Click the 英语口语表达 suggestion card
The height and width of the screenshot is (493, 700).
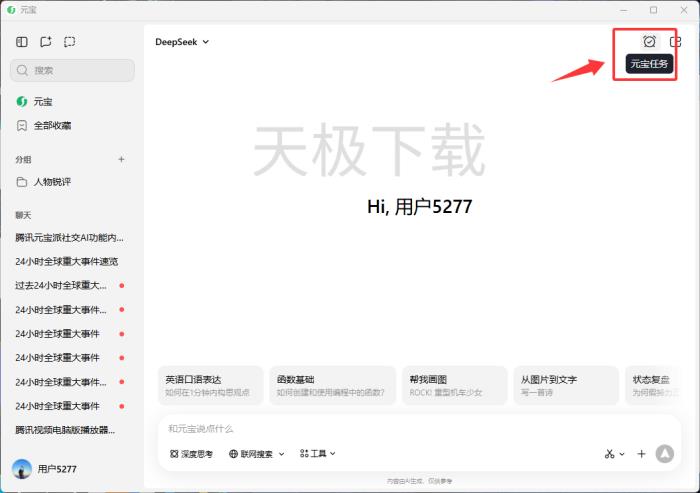coord(210,386)
